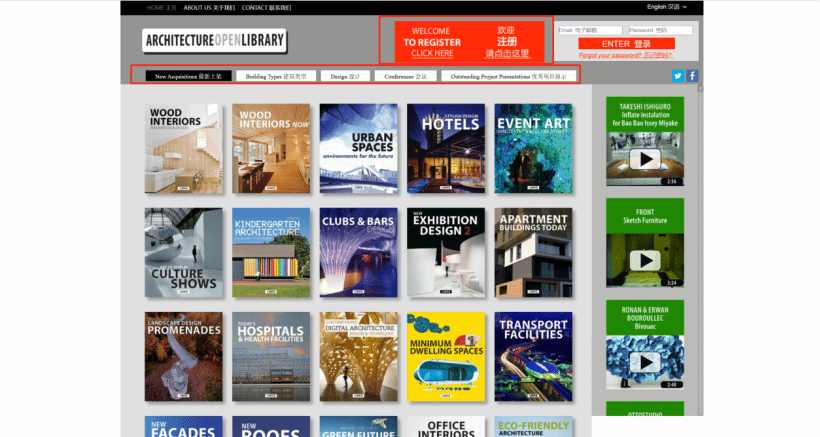820x437 pixels.
Task: Switch to the Design tab
Action: tap(346, 76)
